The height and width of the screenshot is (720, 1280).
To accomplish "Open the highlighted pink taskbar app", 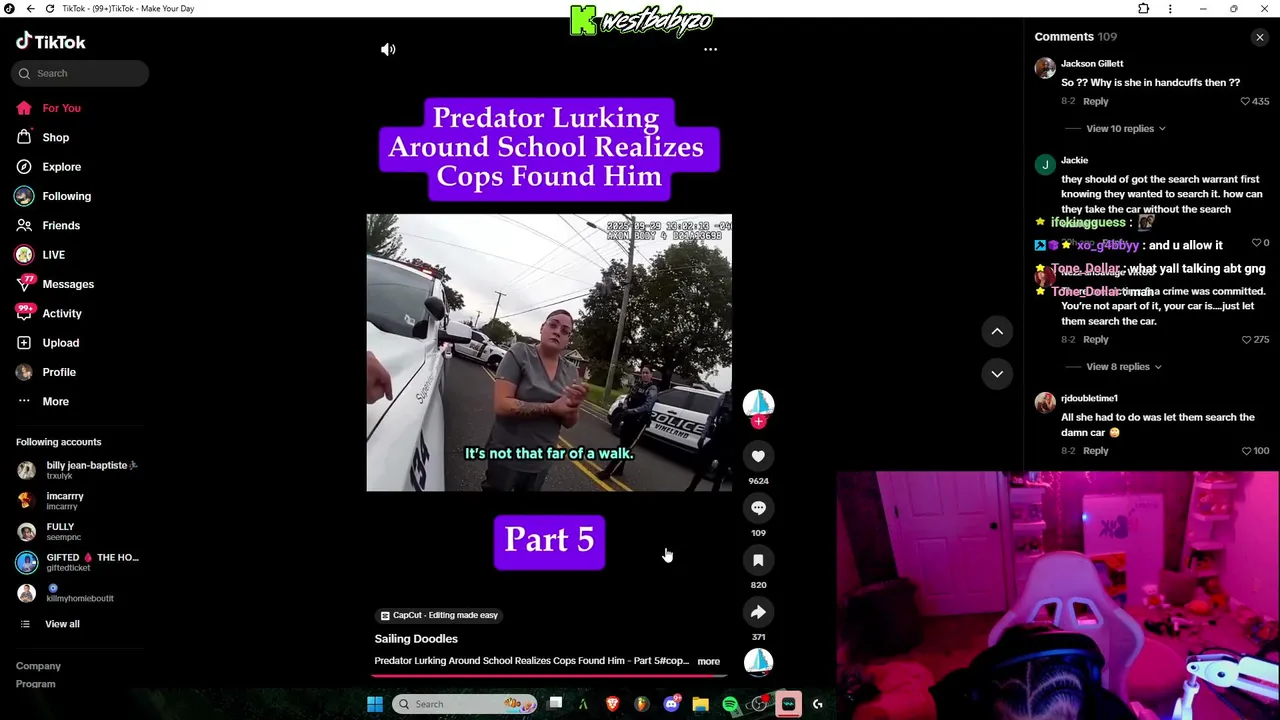I will click(788, 704).
